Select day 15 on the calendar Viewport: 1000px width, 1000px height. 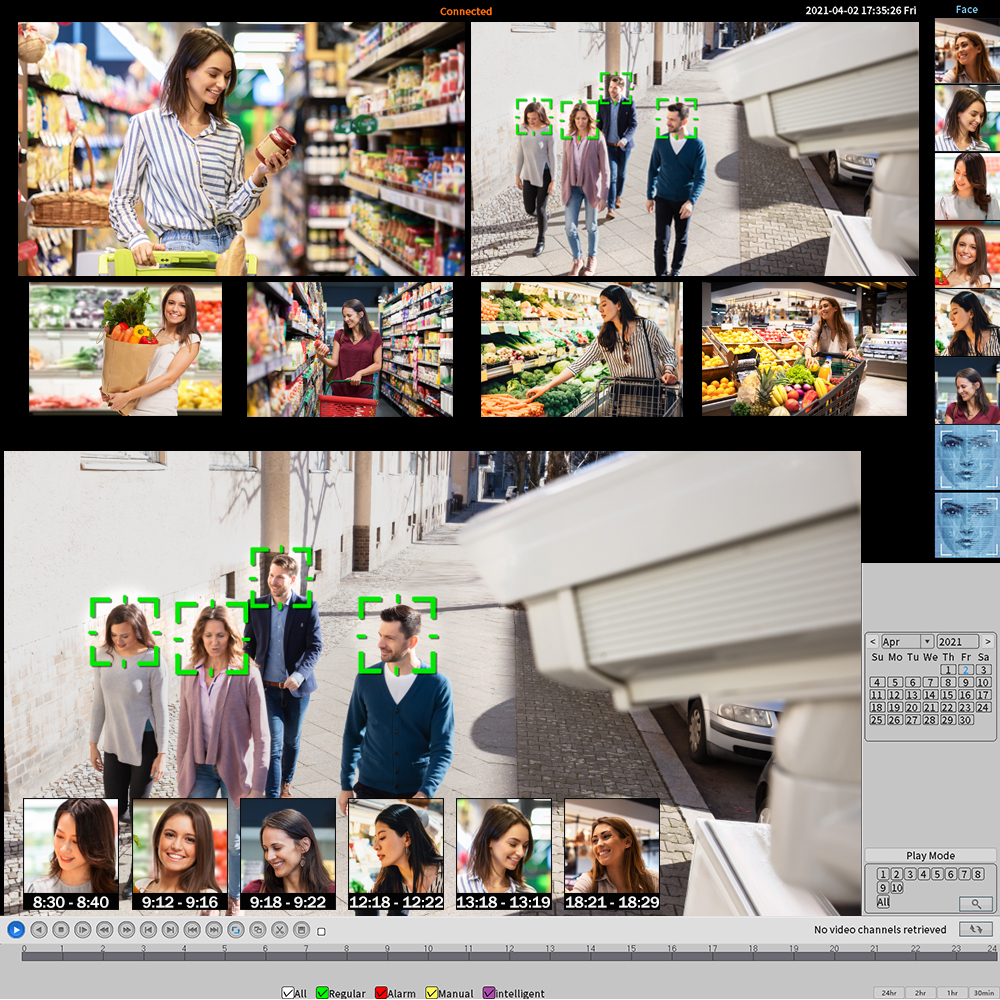[948, 695]
